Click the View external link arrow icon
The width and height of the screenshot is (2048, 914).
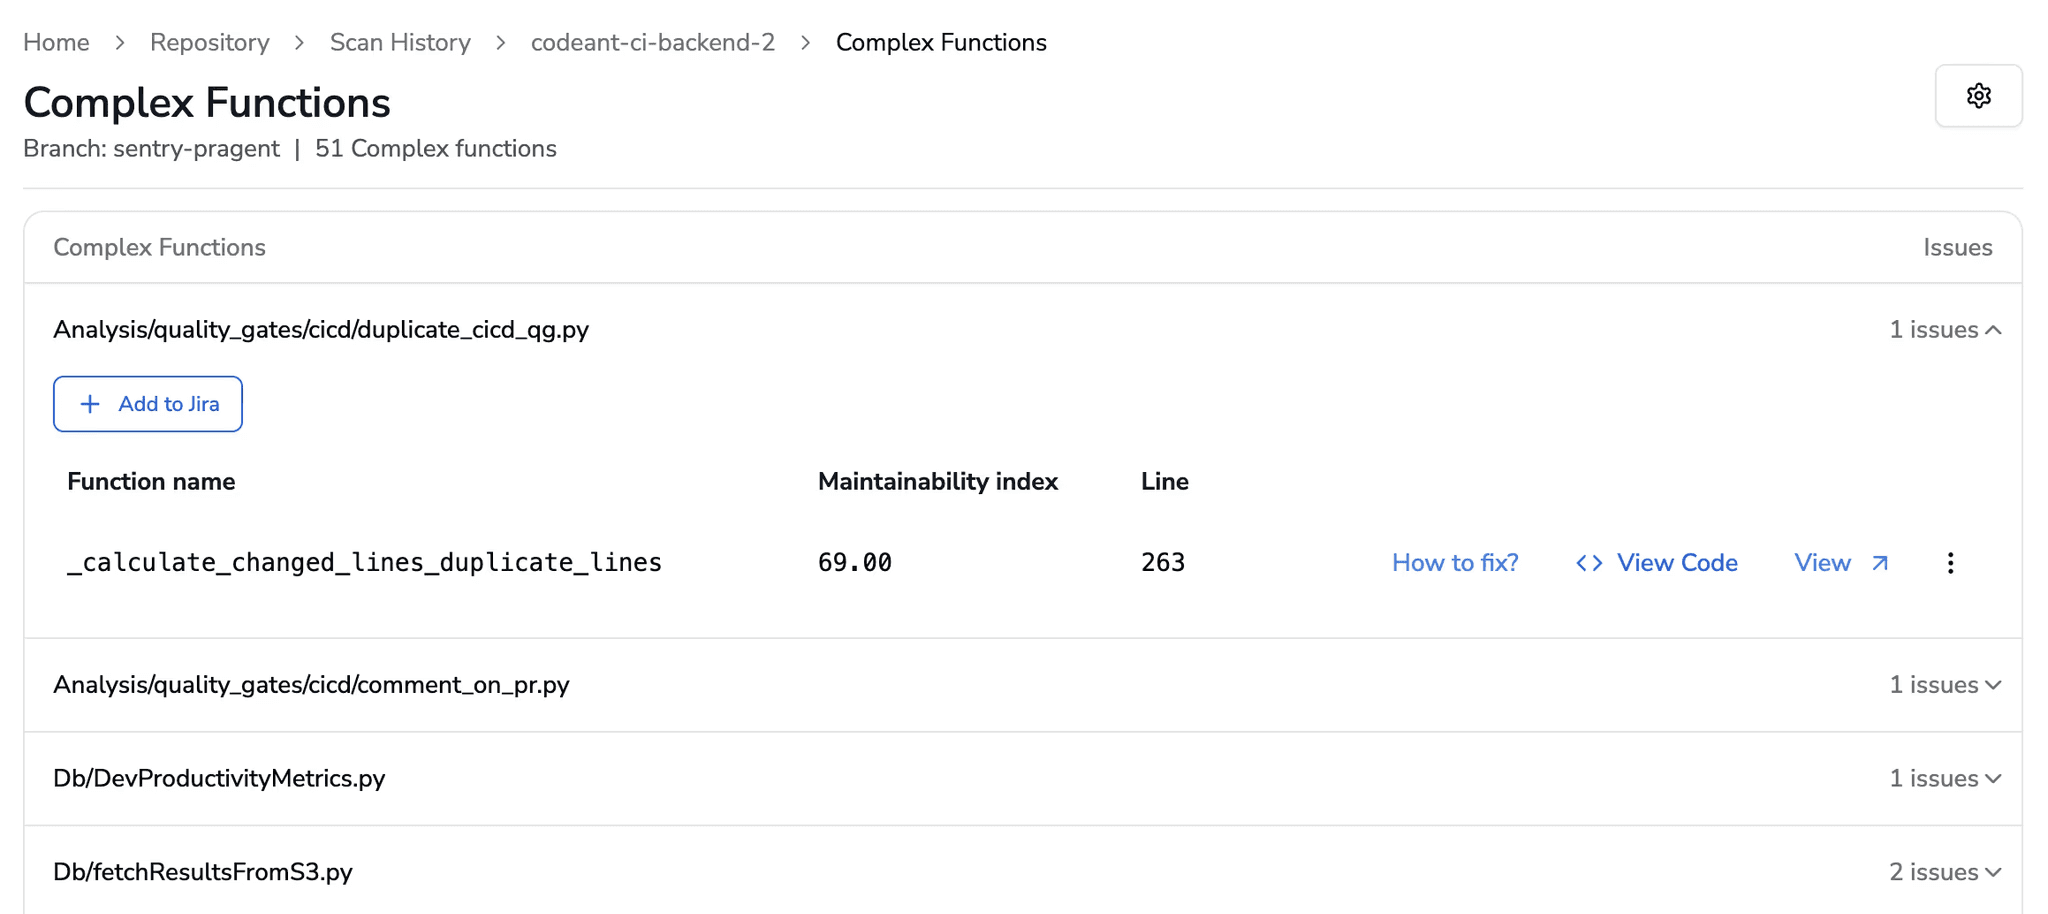coord(1880,563)
